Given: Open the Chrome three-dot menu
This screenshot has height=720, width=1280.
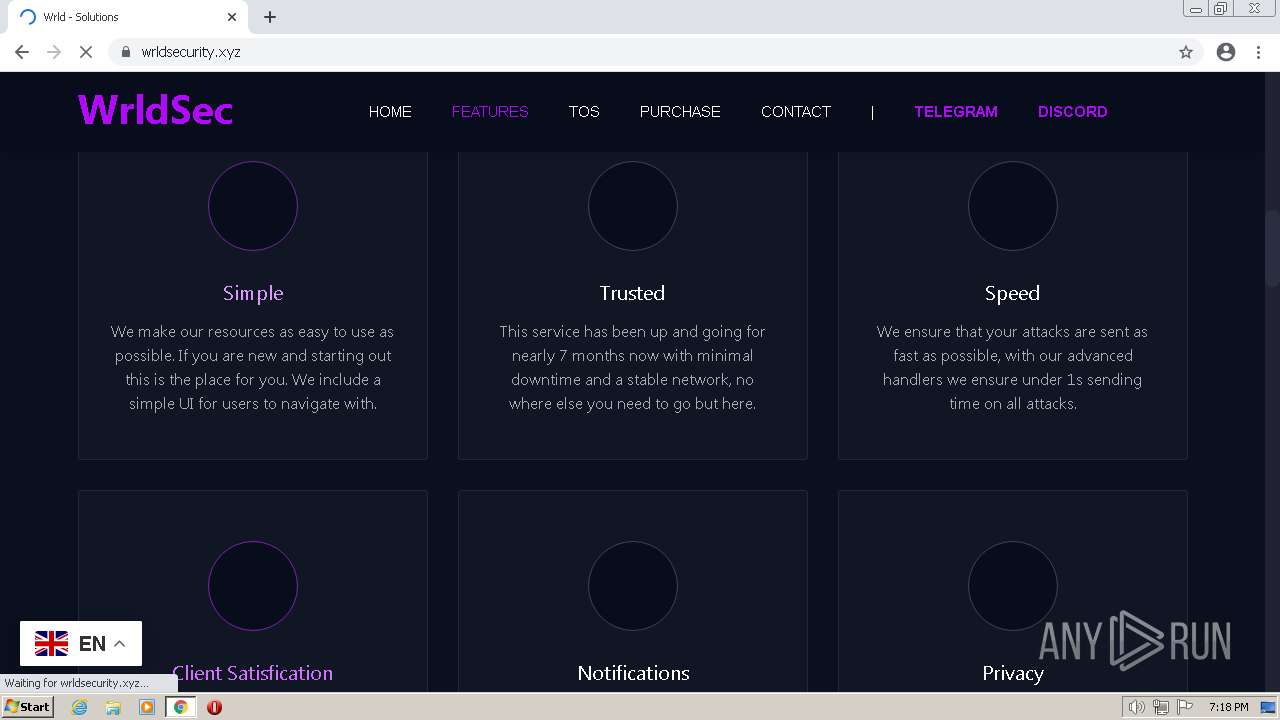Looking at the screenshot, I should point(1258,52).
